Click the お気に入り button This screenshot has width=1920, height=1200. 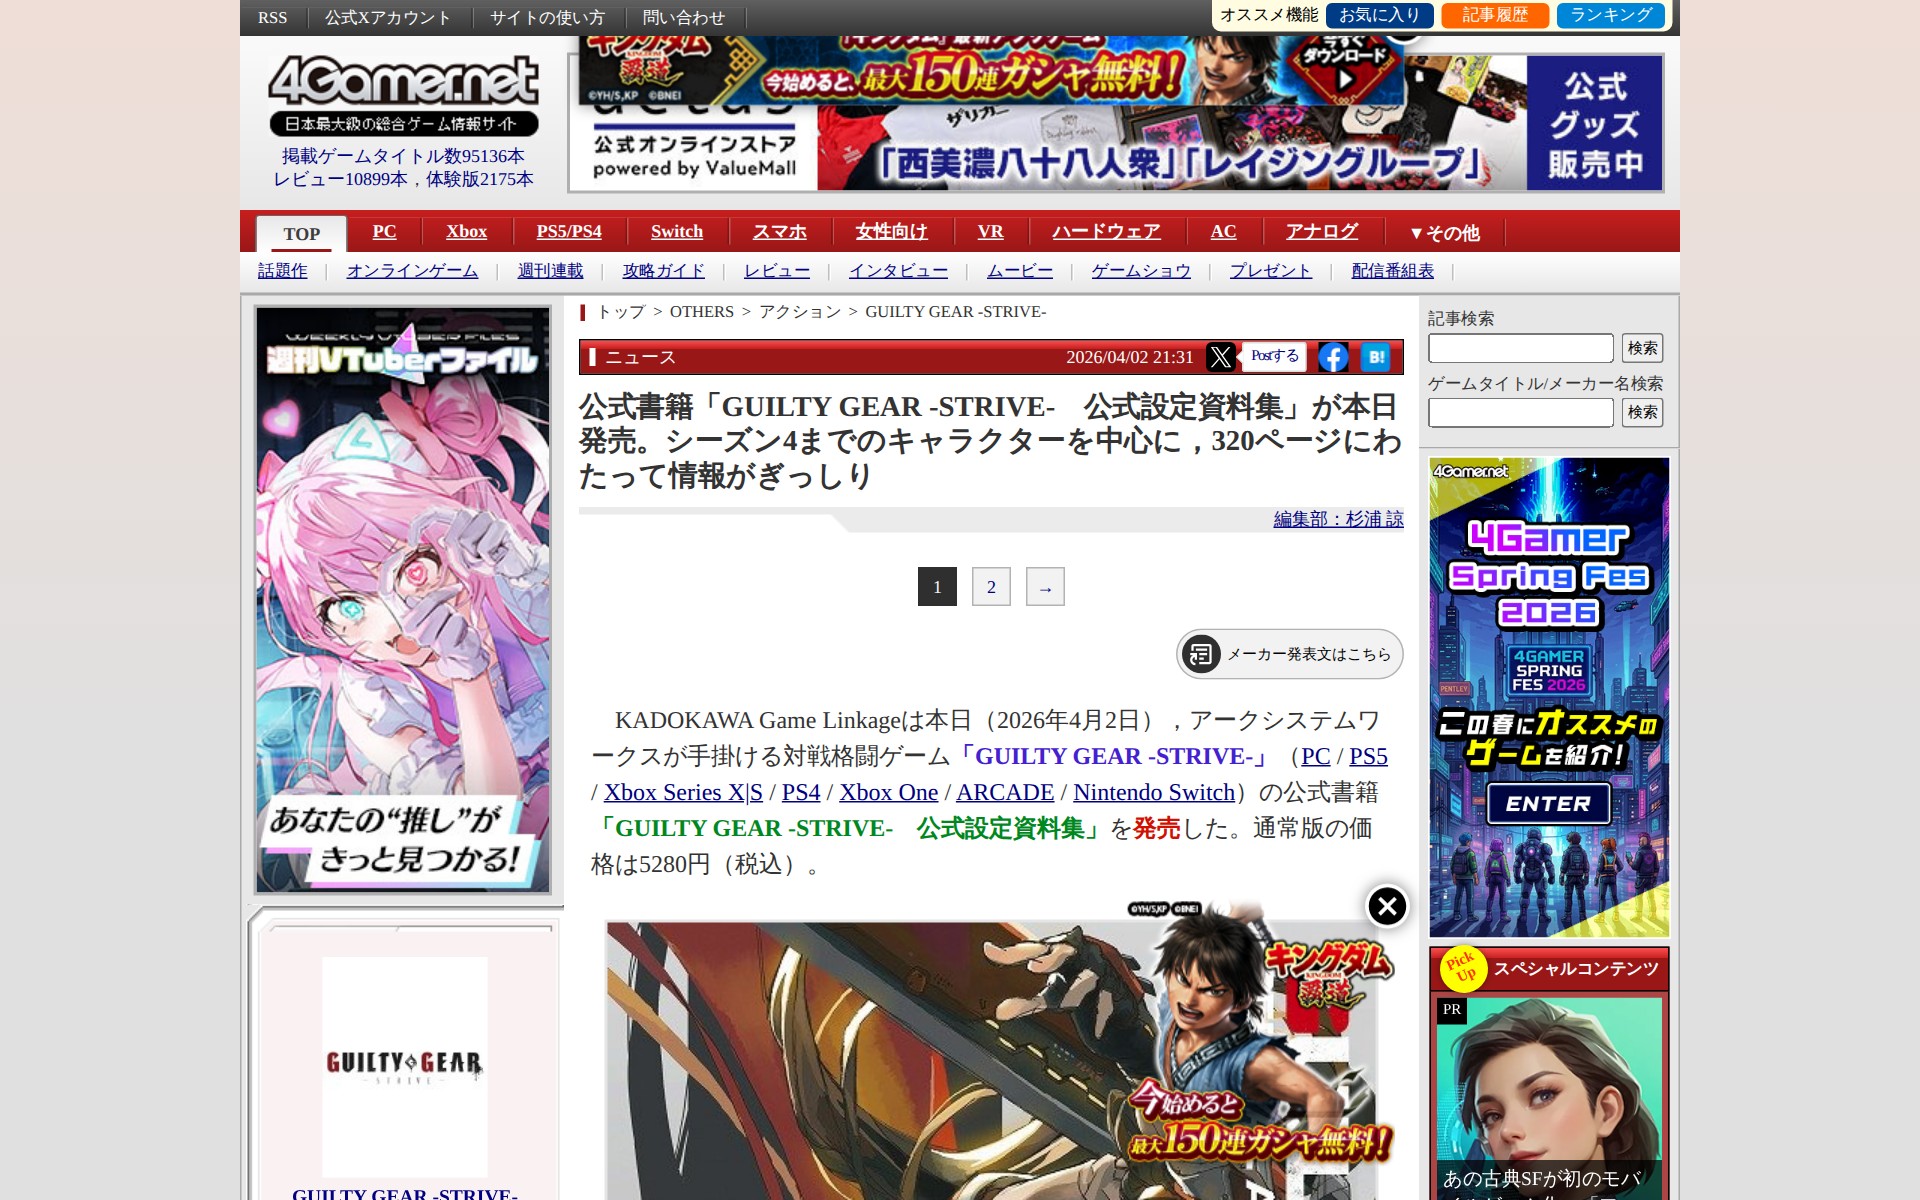point(1380,15)
